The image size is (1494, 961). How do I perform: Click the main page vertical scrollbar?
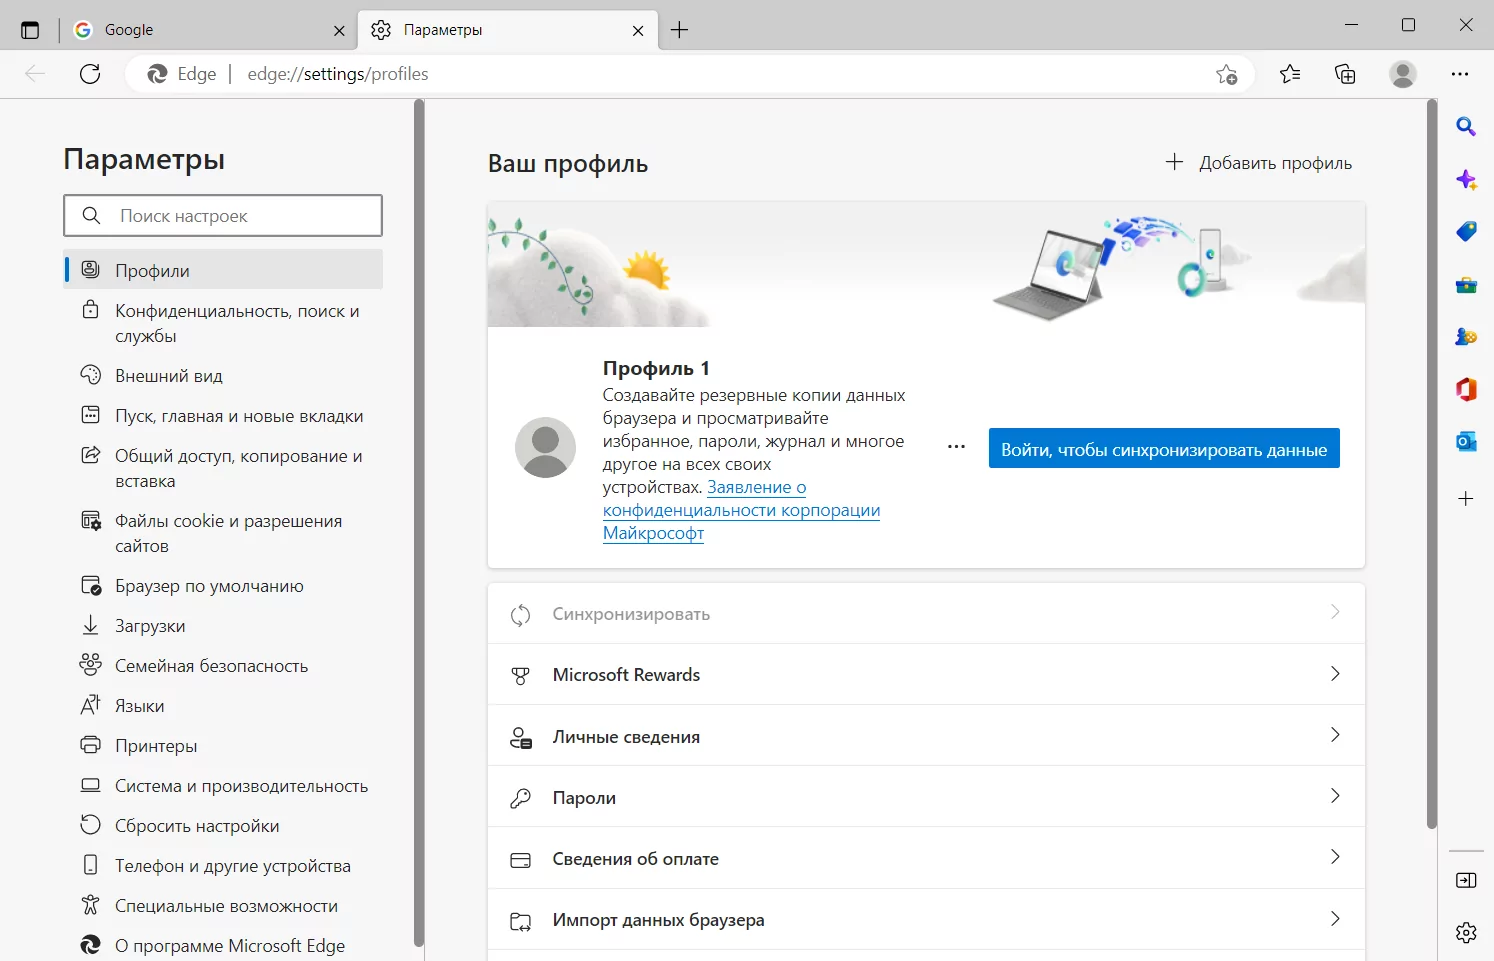(1431, 465)
